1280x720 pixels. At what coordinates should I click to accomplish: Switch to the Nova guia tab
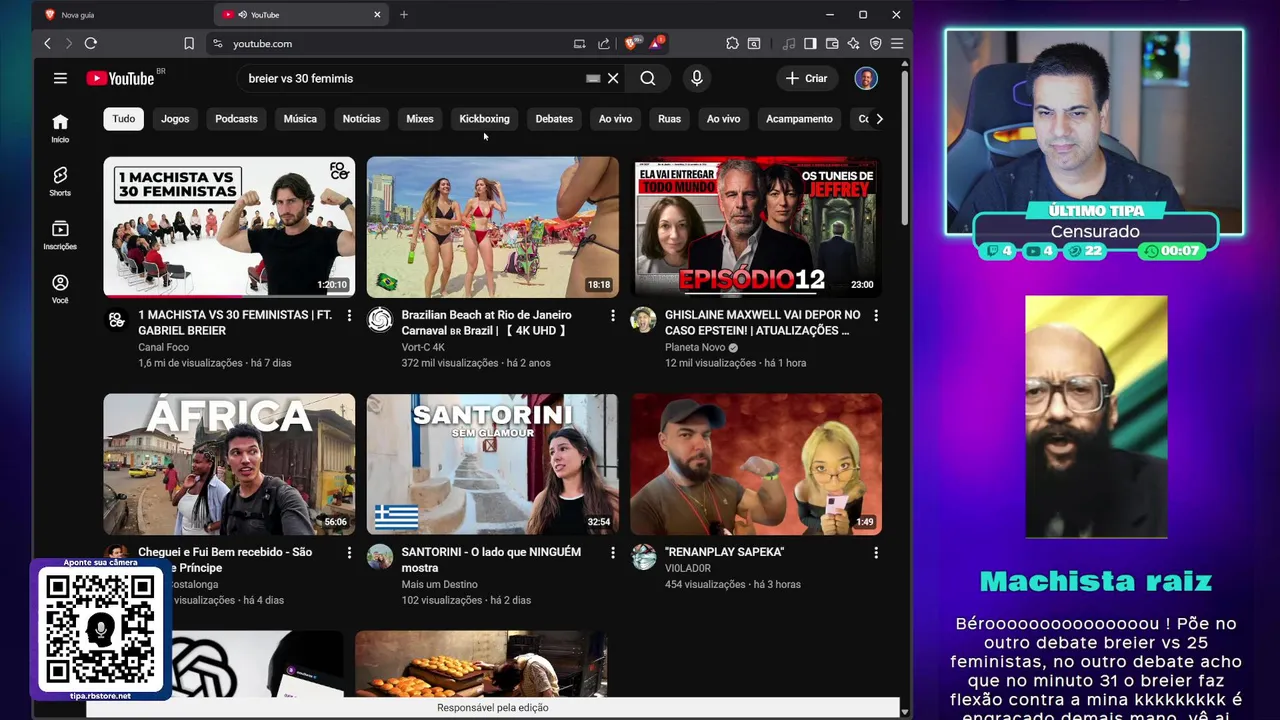[120, 14]
